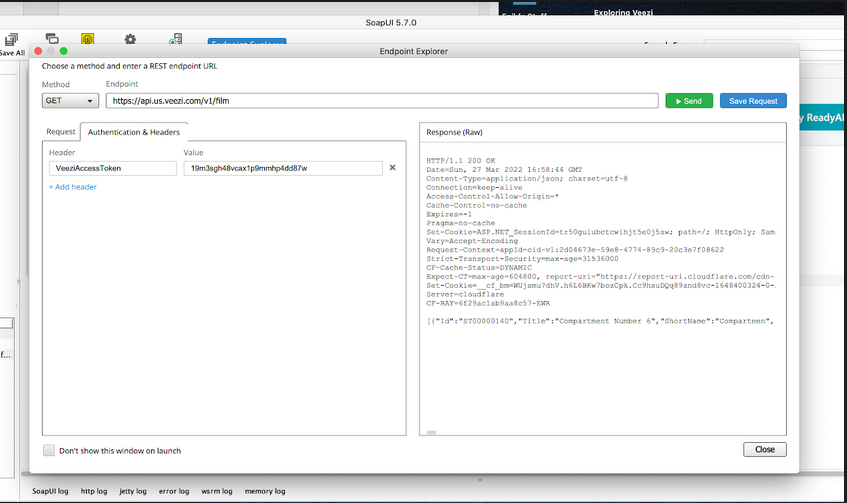Screen dimensions: 847x503
Task: Open the error log tab
Action: tap(174, 491)
